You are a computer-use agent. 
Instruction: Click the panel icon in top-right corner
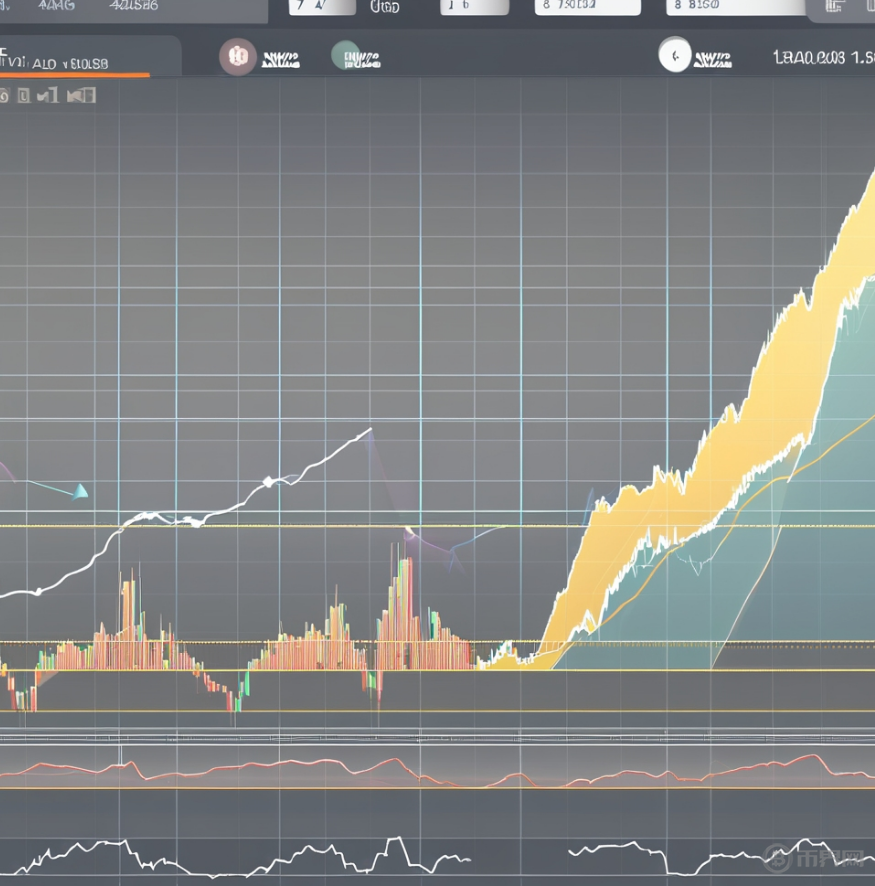point(840,10)
